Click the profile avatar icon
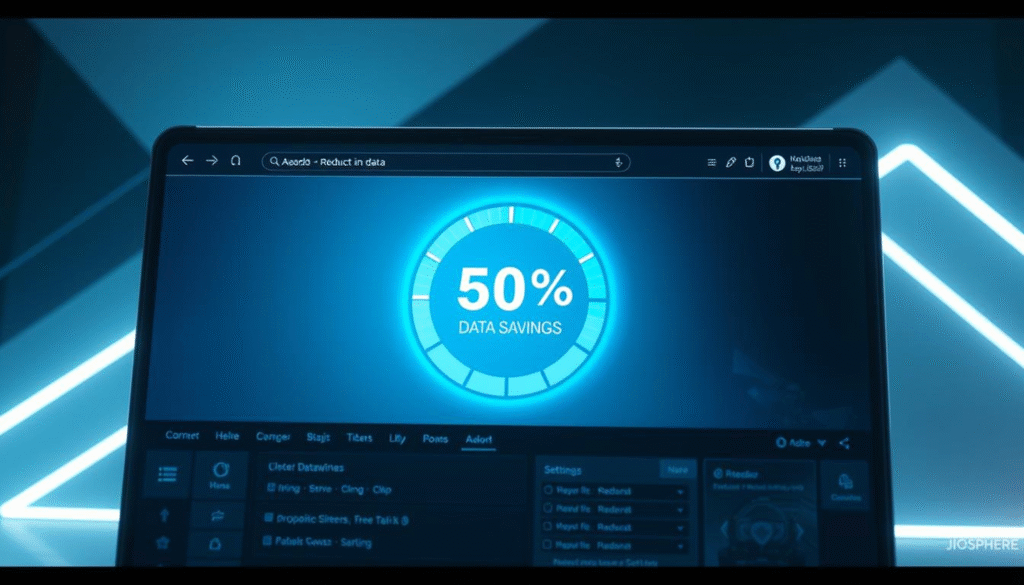This screenshot has width=1024, height=585. click(777, 163)
